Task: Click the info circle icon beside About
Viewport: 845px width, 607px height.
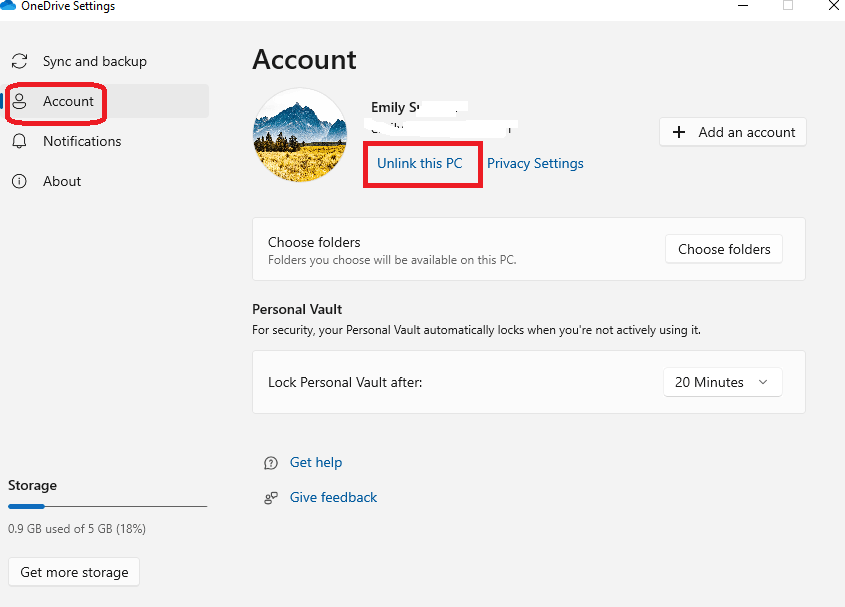Action: click(x=19, y=181)
